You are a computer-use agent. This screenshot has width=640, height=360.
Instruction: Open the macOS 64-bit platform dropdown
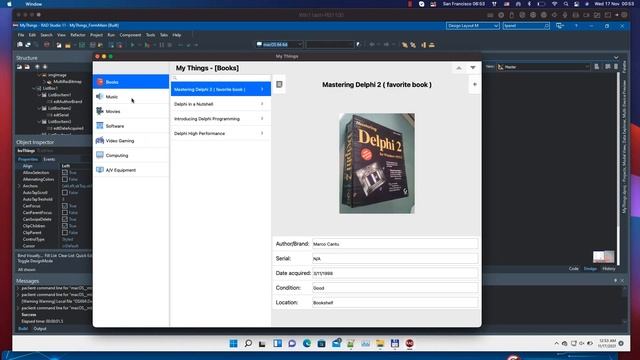click(280, 44)
